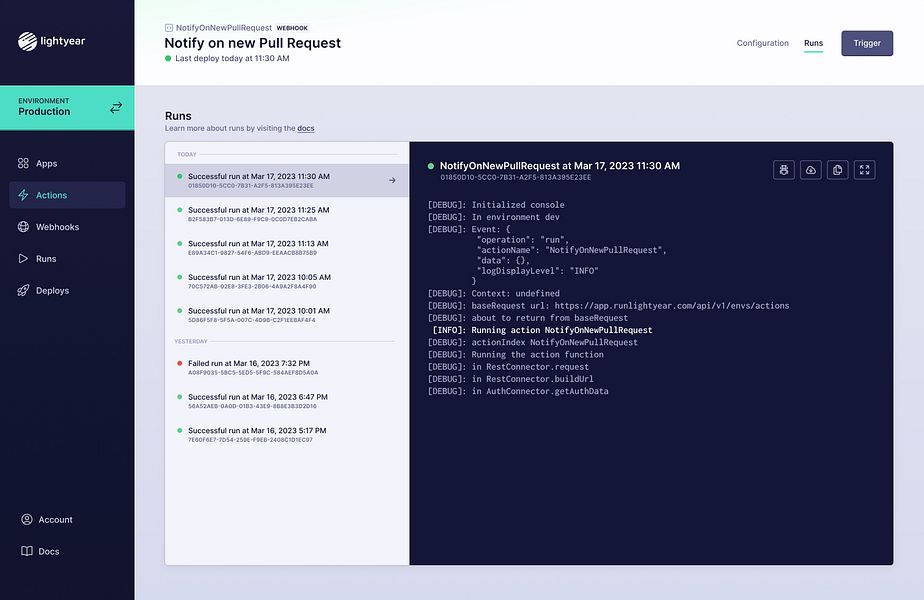
Task: Click the '[INFO]: Running action' log line
Action: tap(542, 330)
